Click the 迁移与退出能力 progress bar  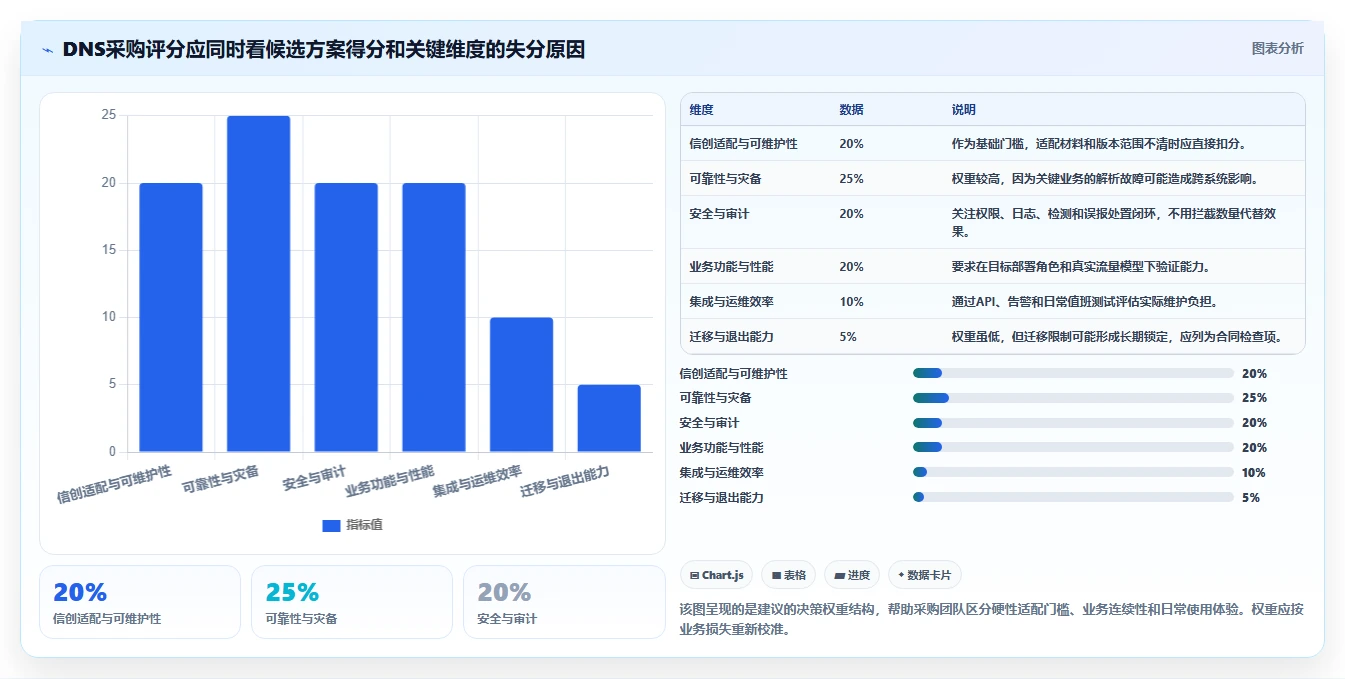click(1073, 497)
